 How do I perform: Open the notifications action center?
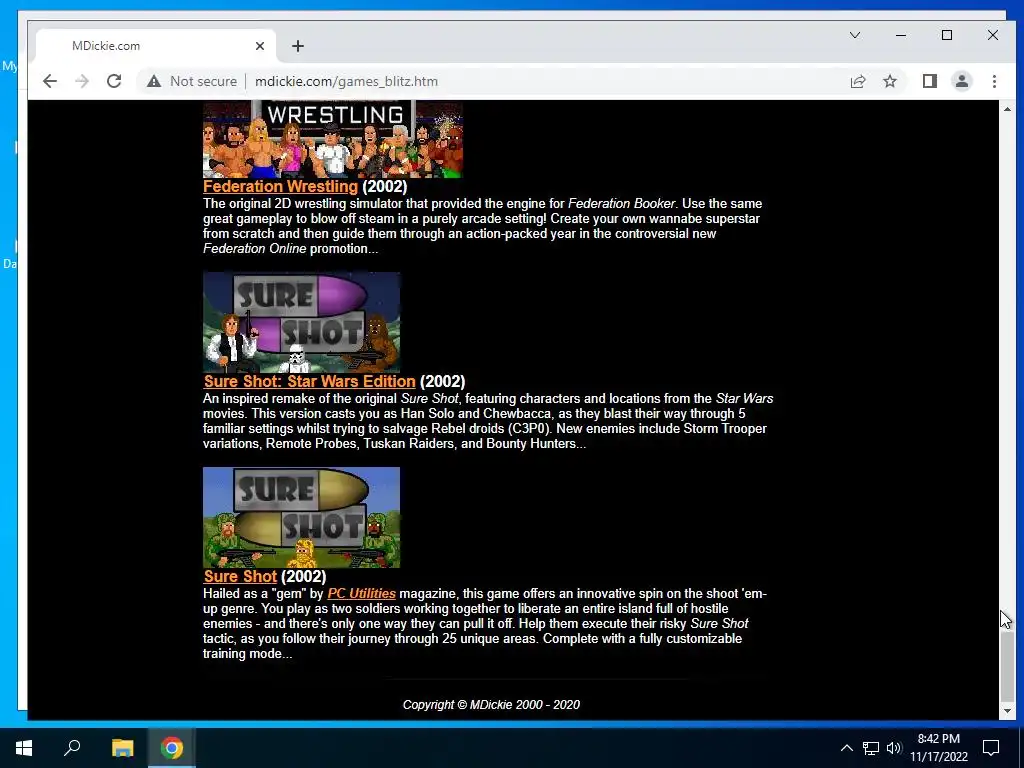(x=991, y=748)
